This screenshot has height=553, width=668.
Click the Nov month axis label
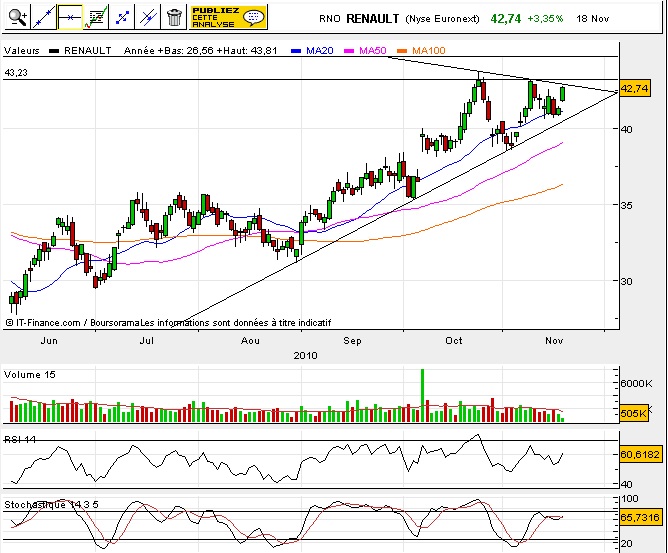(554, 341)
